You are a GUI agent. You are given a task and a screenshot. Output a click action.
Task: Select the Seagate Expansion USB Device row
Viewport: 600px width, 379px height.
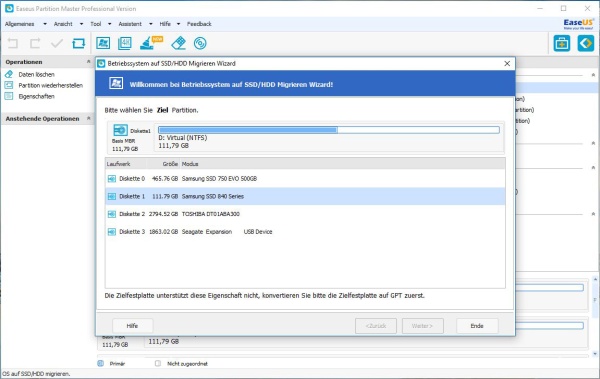[305, 232]
